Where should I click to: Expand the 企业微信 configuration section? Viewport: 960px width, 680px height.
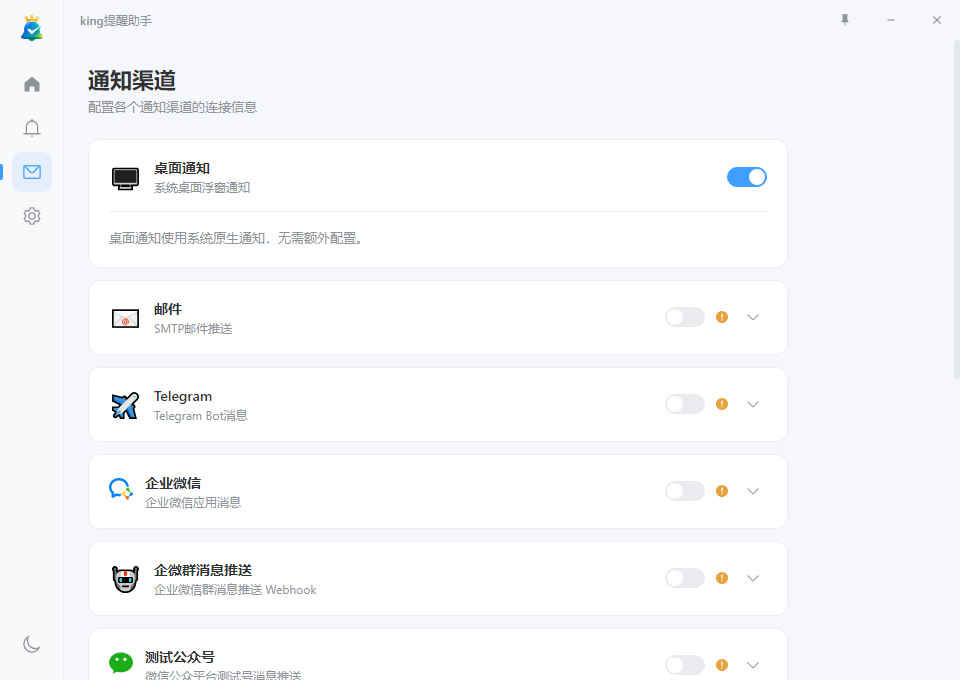tap(752, 491)
